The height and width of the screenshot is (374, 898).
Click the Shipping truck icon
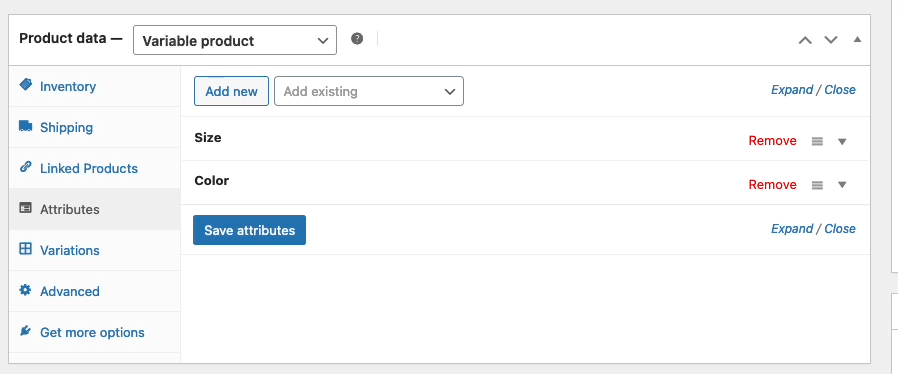pyautogui.click(x=26, y=126)
